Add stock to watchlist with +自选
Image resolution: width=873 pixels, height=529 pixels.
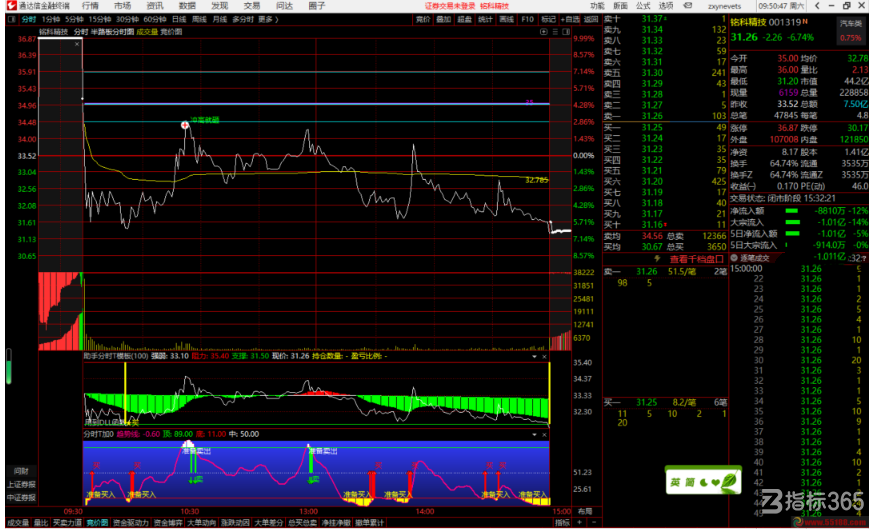570,19
